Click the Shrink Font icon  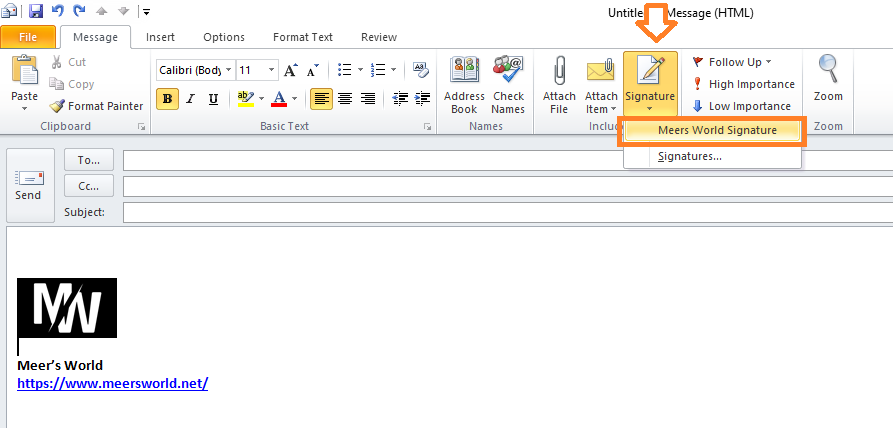click(x=313, y=70)
